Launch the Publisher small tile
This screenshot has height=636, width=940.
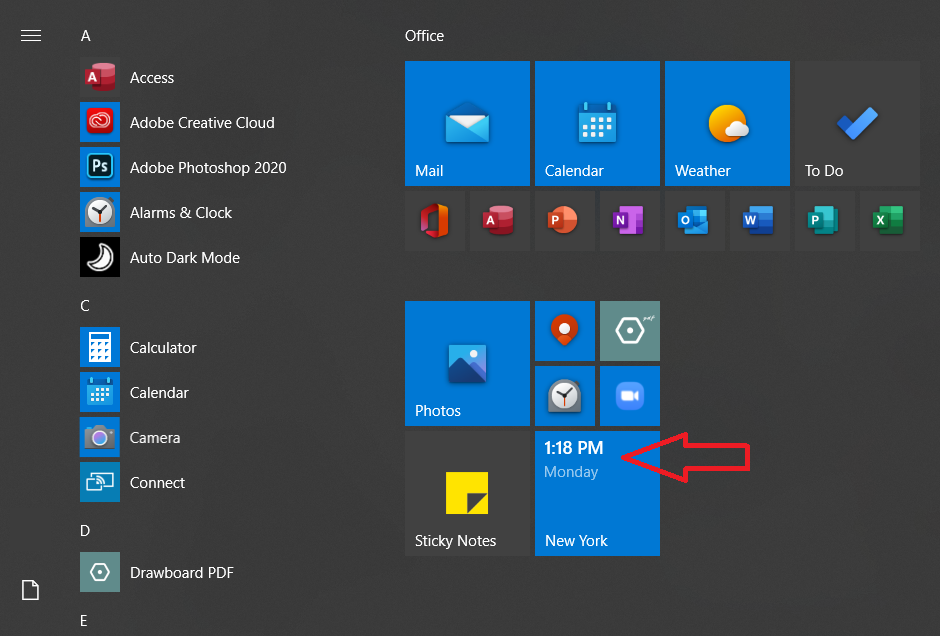point(825,221)
